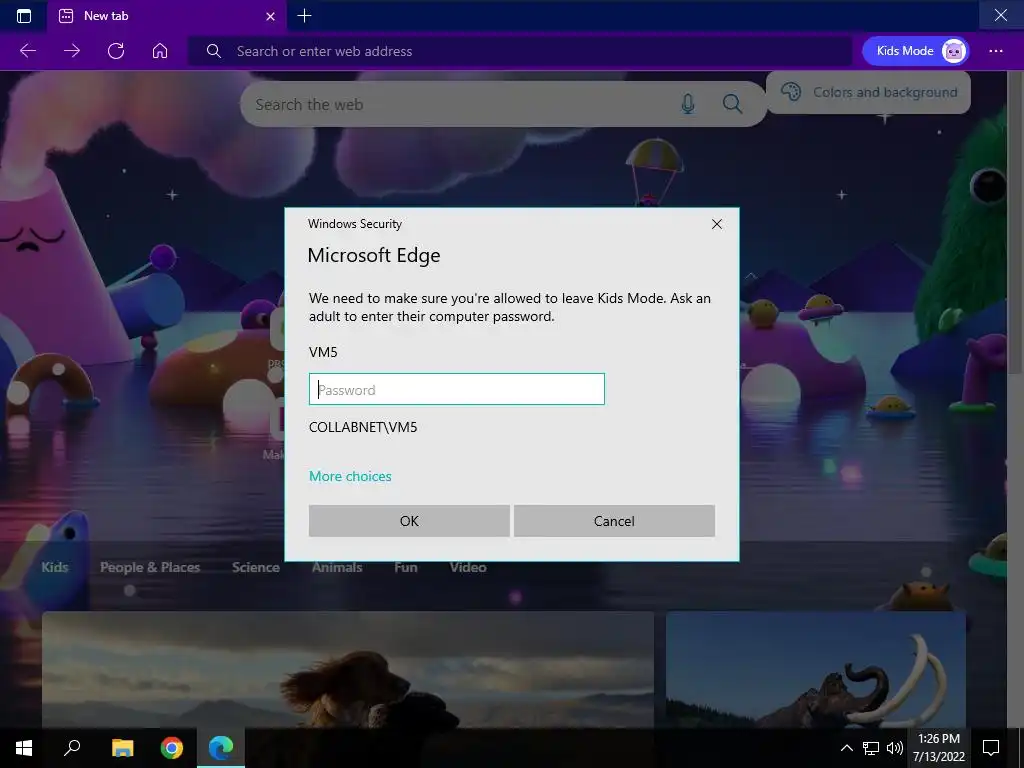This screenshot has height=768, width=1024.
Task: Open the Windows Start menu
Action: coord(24,748)
